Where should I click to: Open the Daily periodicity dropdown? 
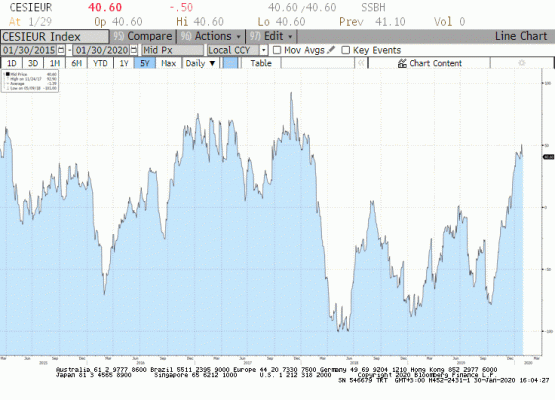point(200,63)
